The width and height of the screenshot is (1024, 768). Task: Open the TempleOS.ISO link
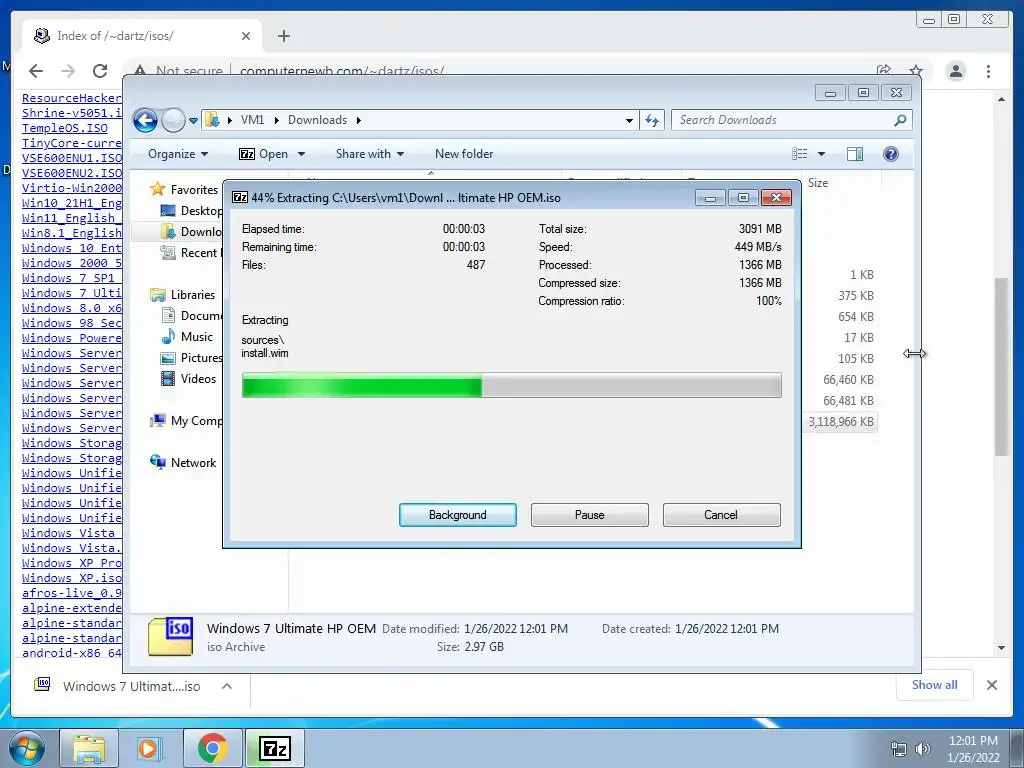[65, 128]
